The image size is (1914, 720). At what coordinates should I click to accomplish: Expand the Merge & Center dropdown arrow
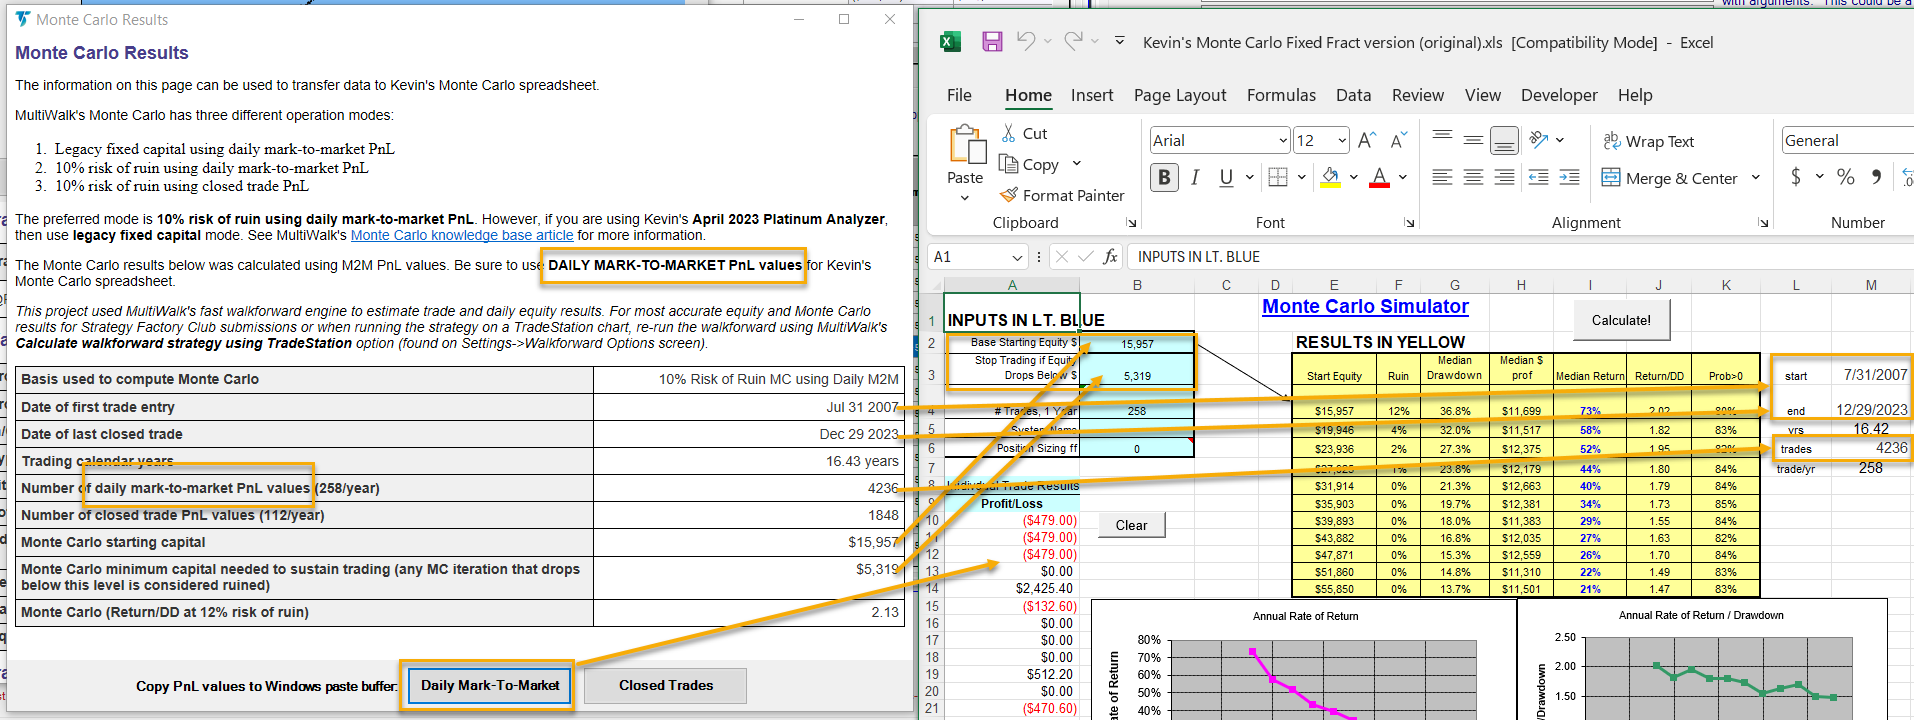1756,178
